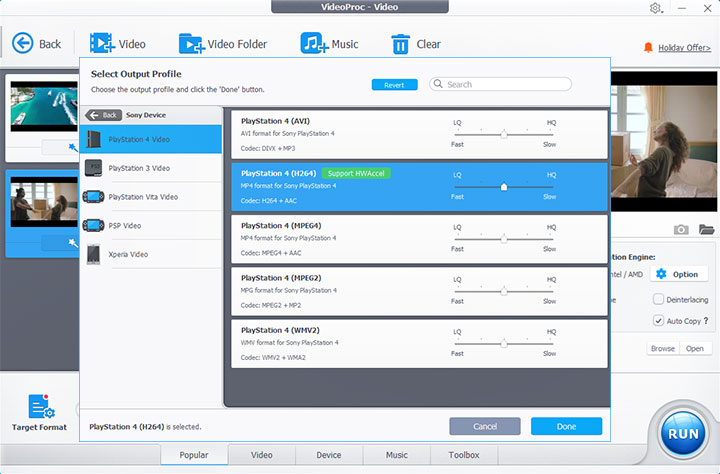Select the aerial boat video thumbnail

(x=44, y=106)
